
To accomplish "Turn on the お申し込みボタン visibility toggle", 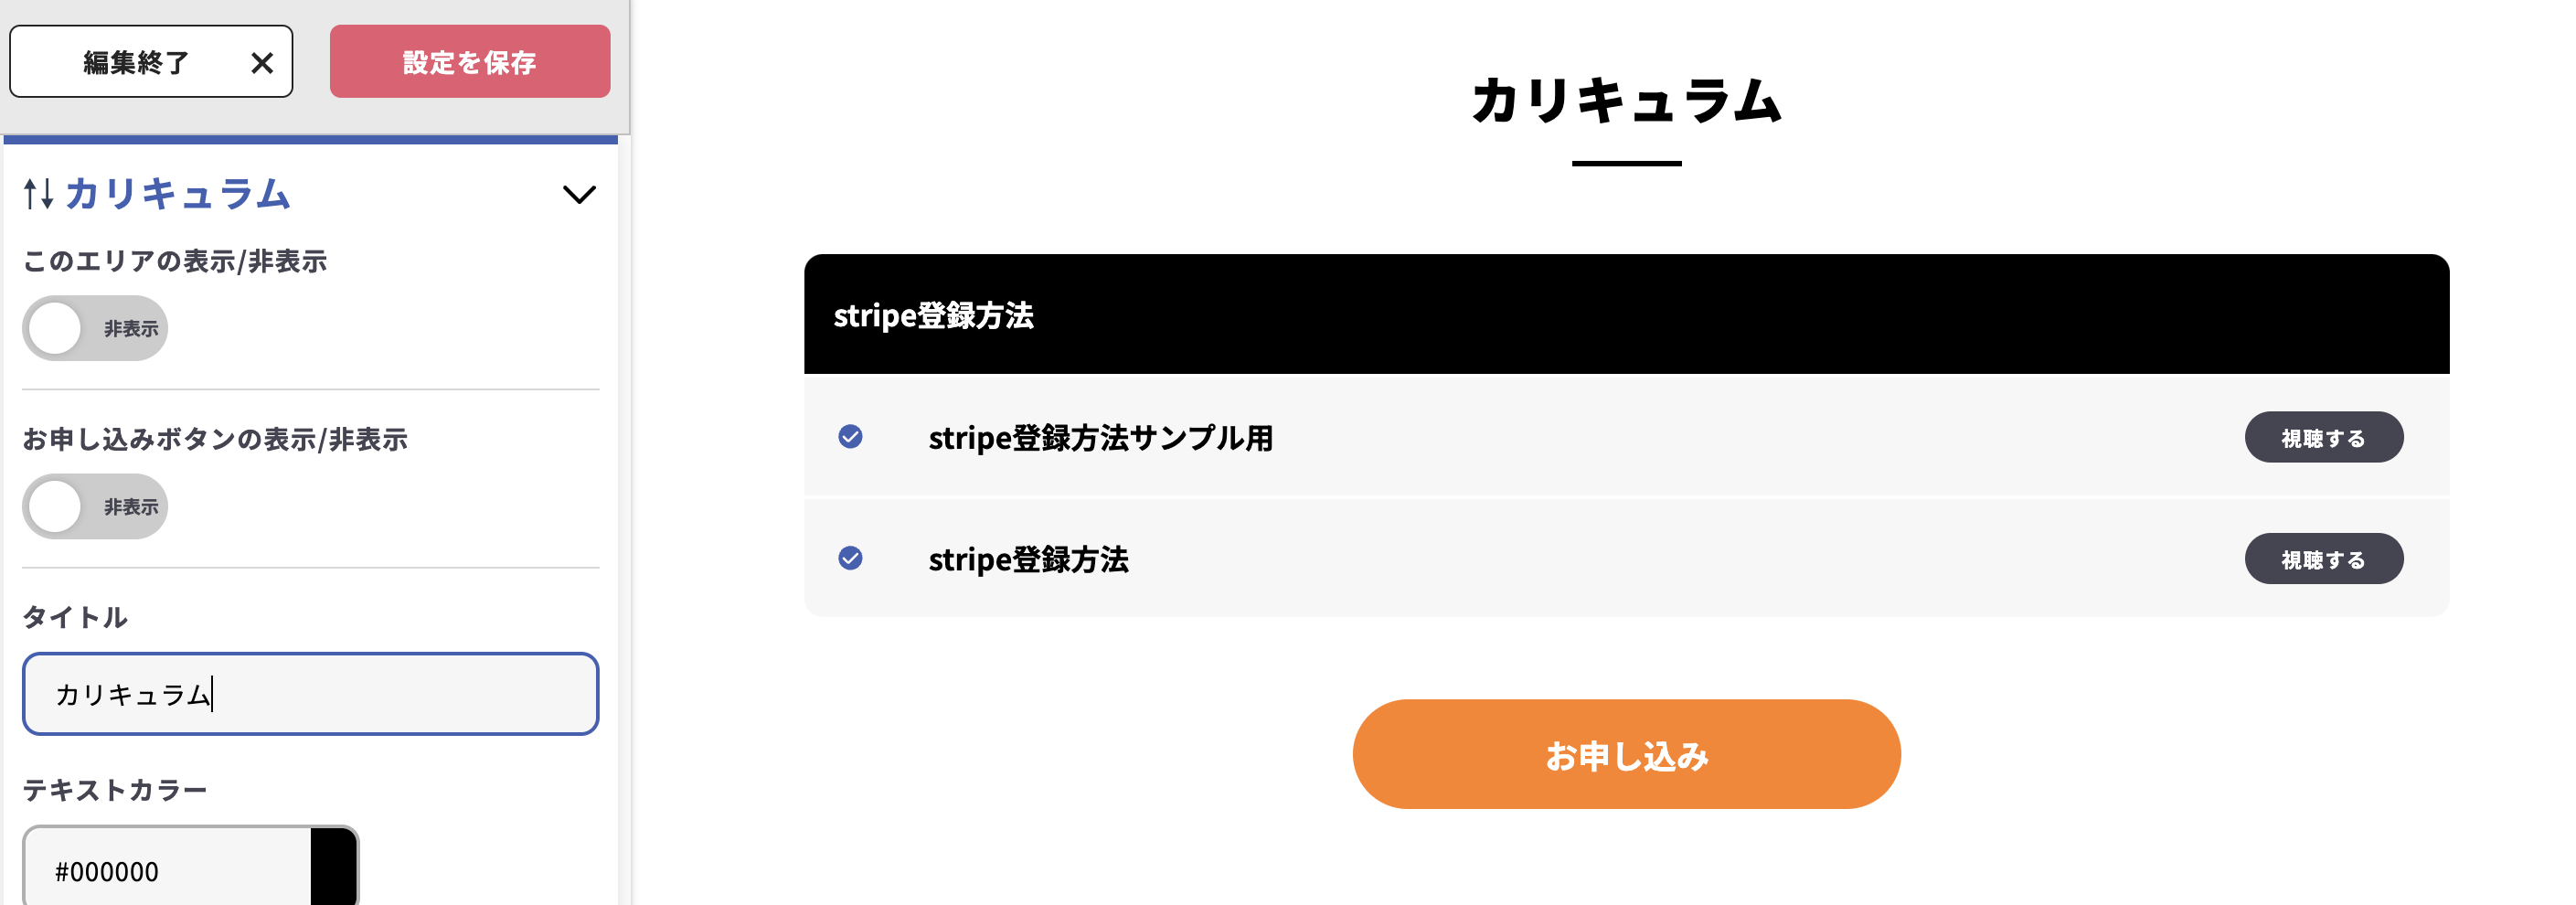I will coord(95,506).
